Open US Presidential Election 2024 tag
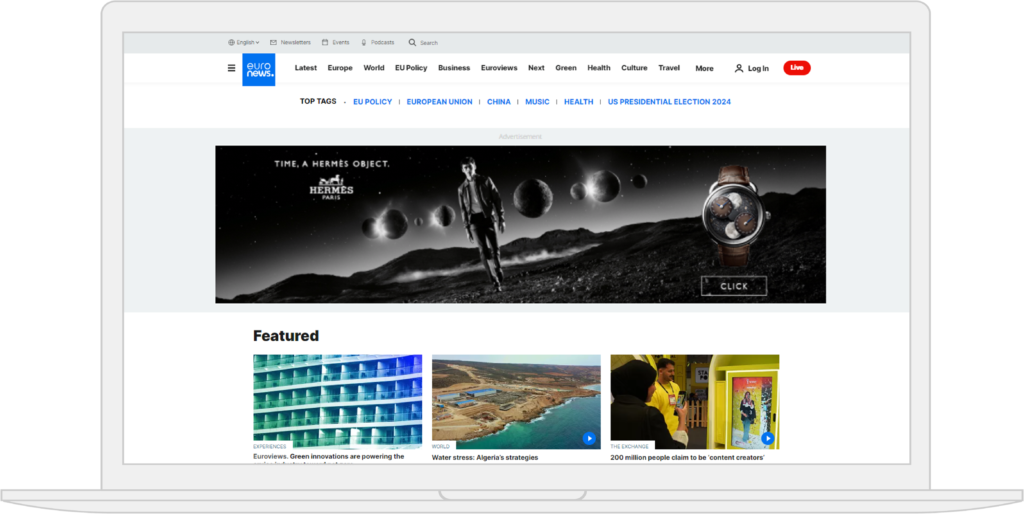The image size is (1024, 514). 669,102
